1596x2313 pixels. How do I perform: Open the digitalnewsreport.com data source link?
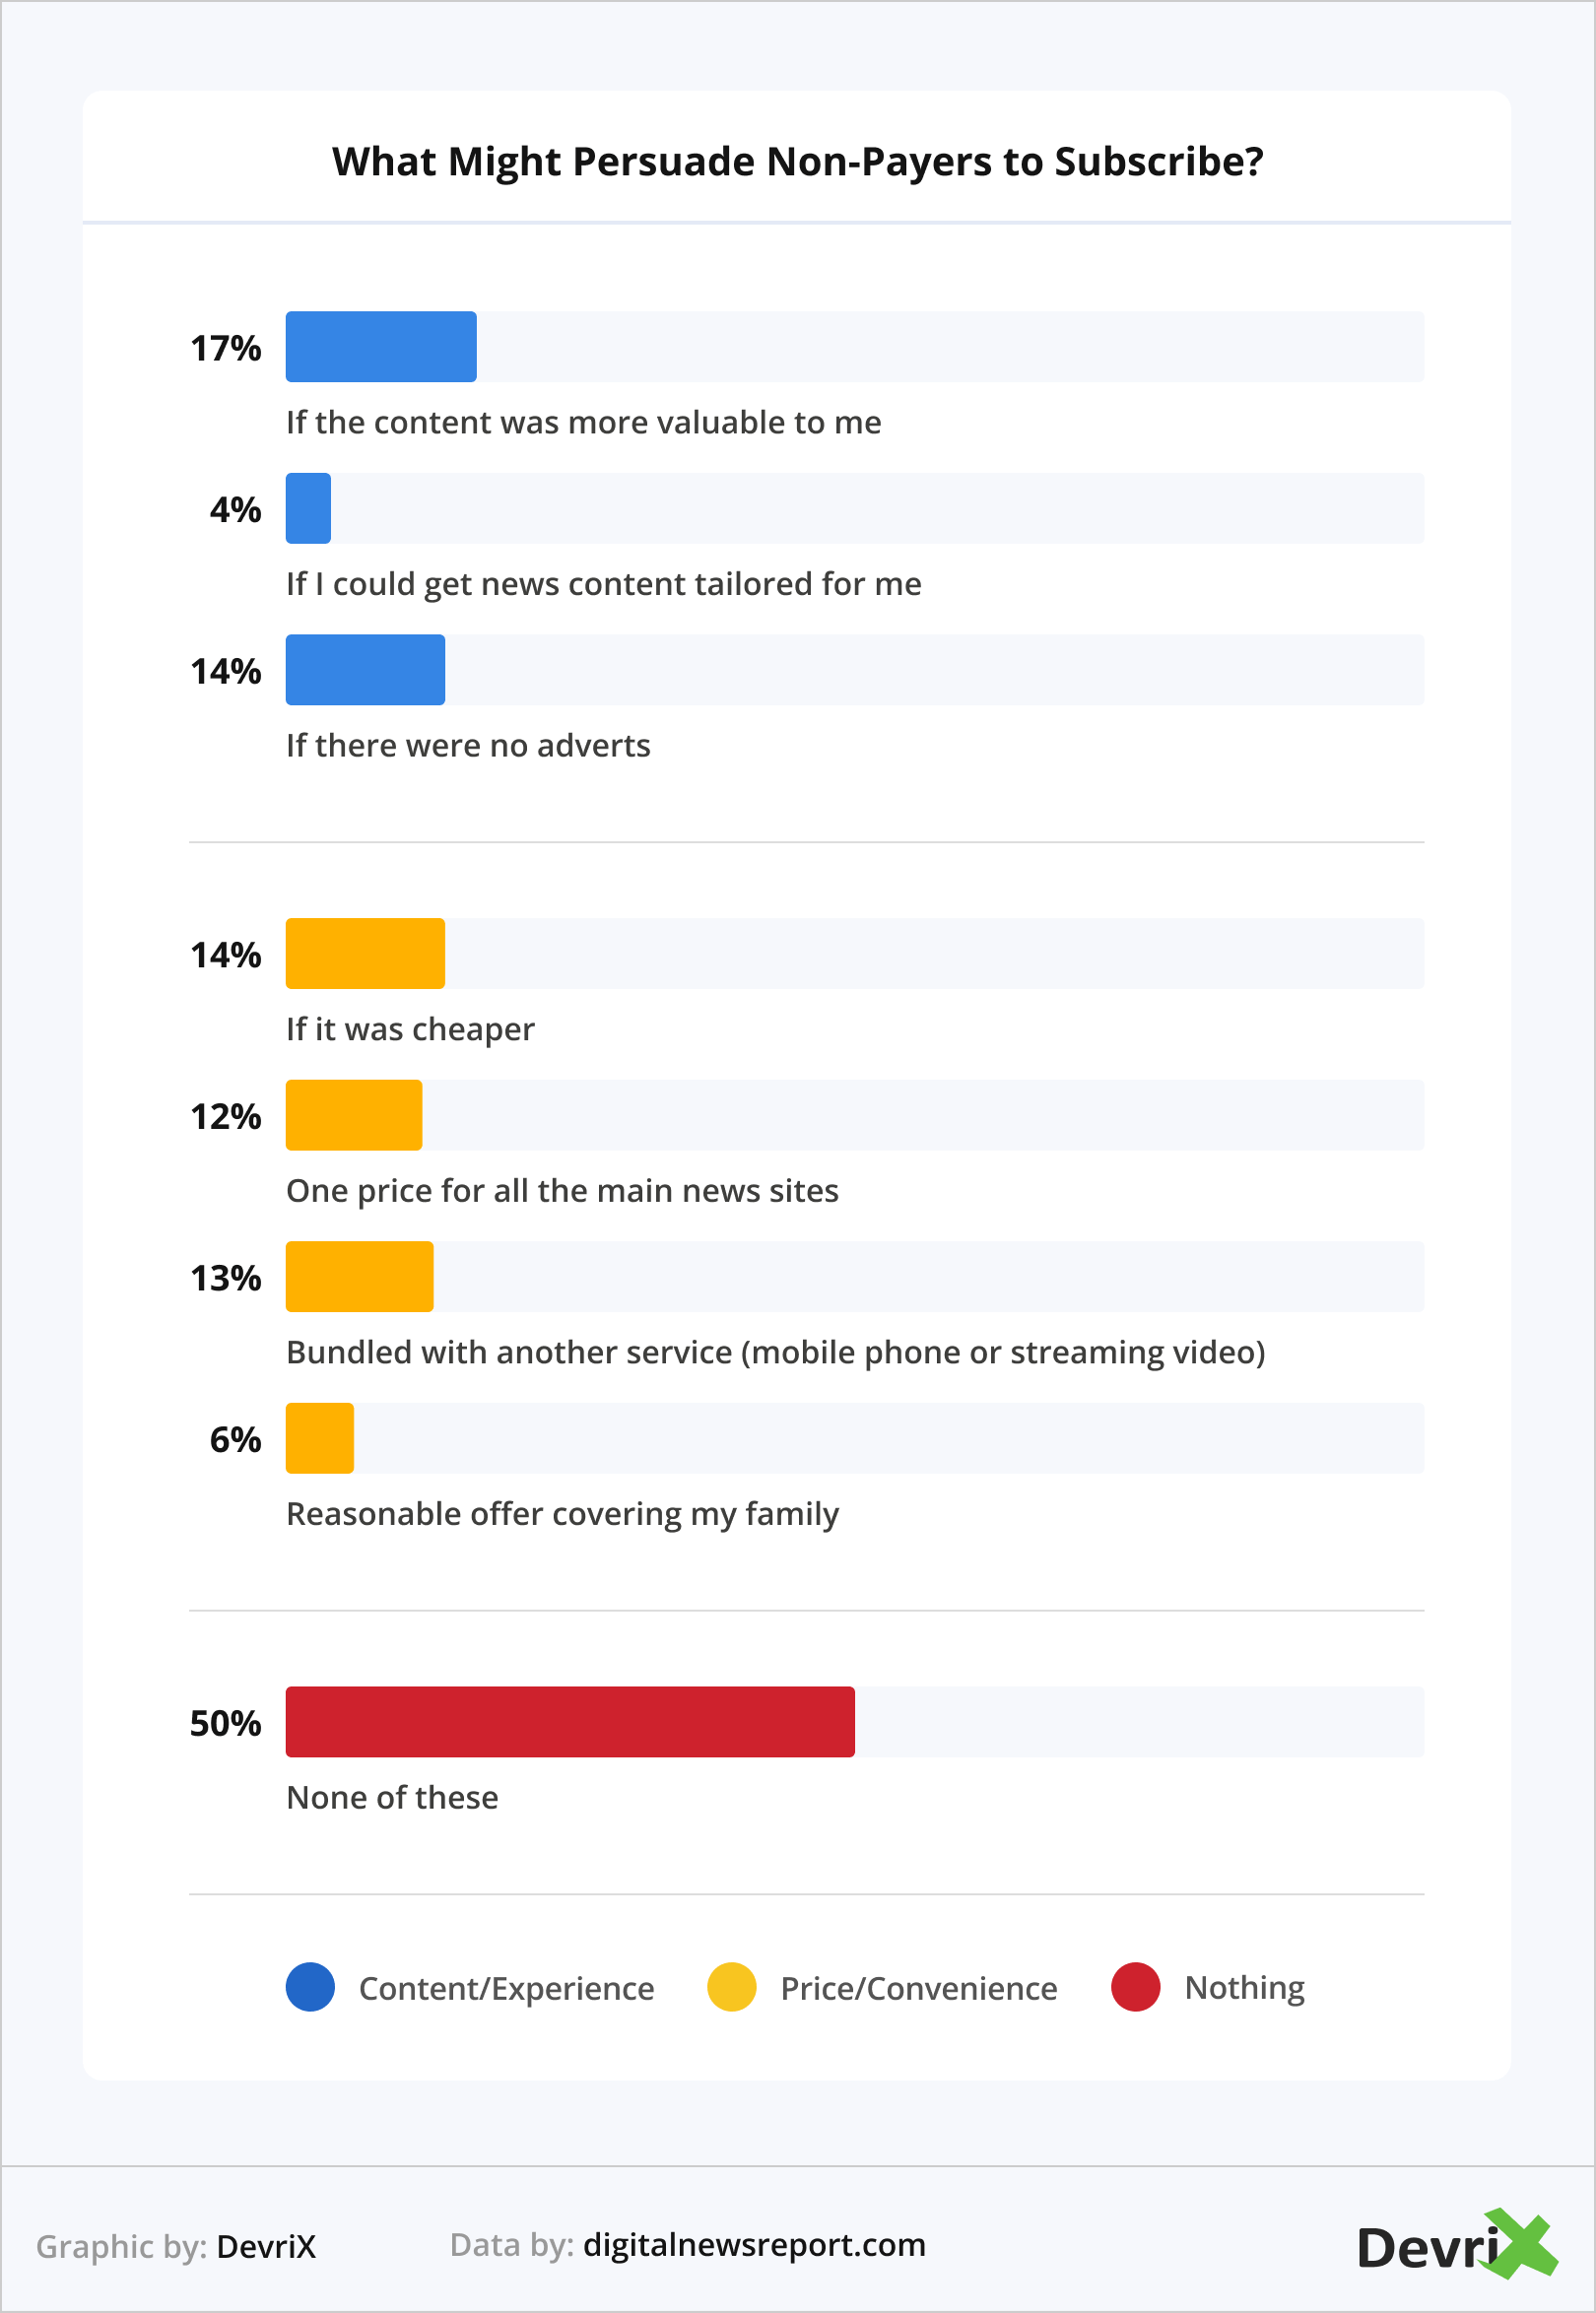(754, 2245)
